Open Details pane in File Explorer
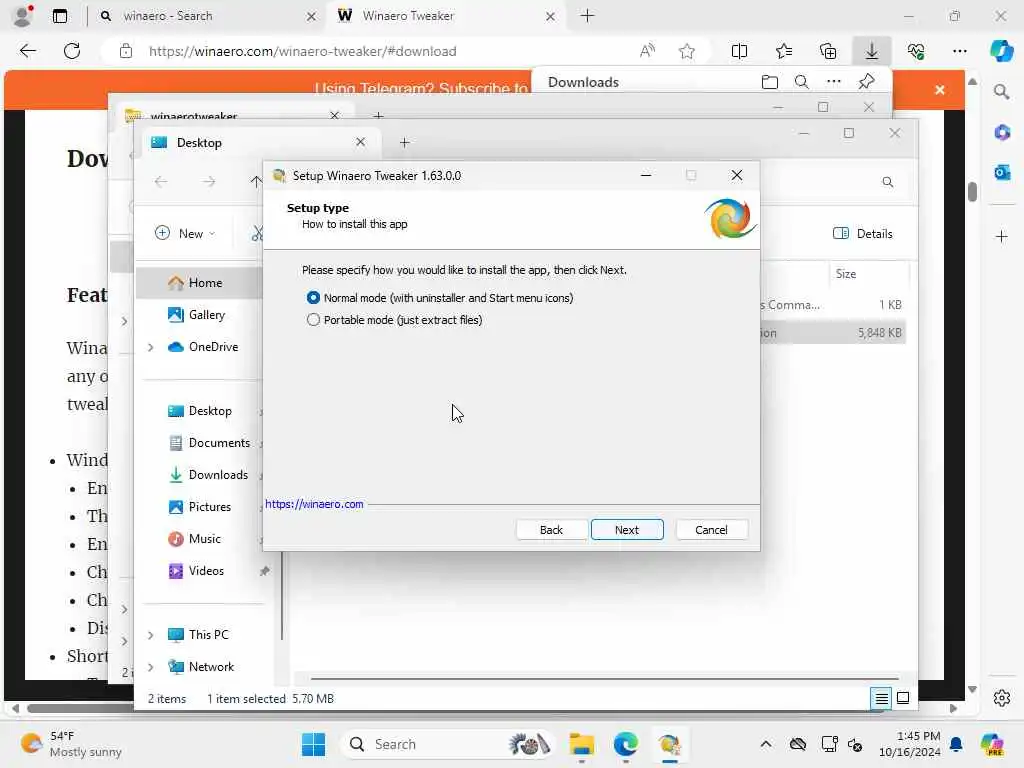This screenshot has width=1024, height=768. 863,233
